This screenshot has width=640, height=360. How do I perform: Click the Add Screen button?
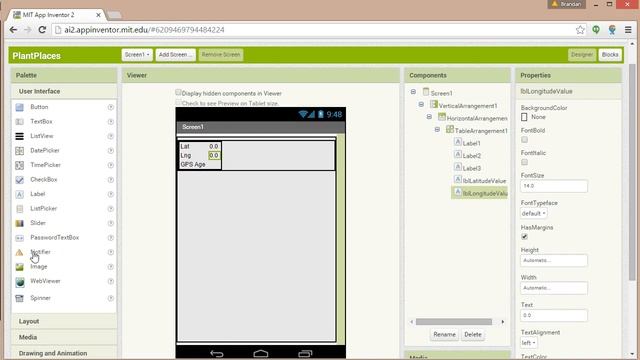(x=175, y=55)
